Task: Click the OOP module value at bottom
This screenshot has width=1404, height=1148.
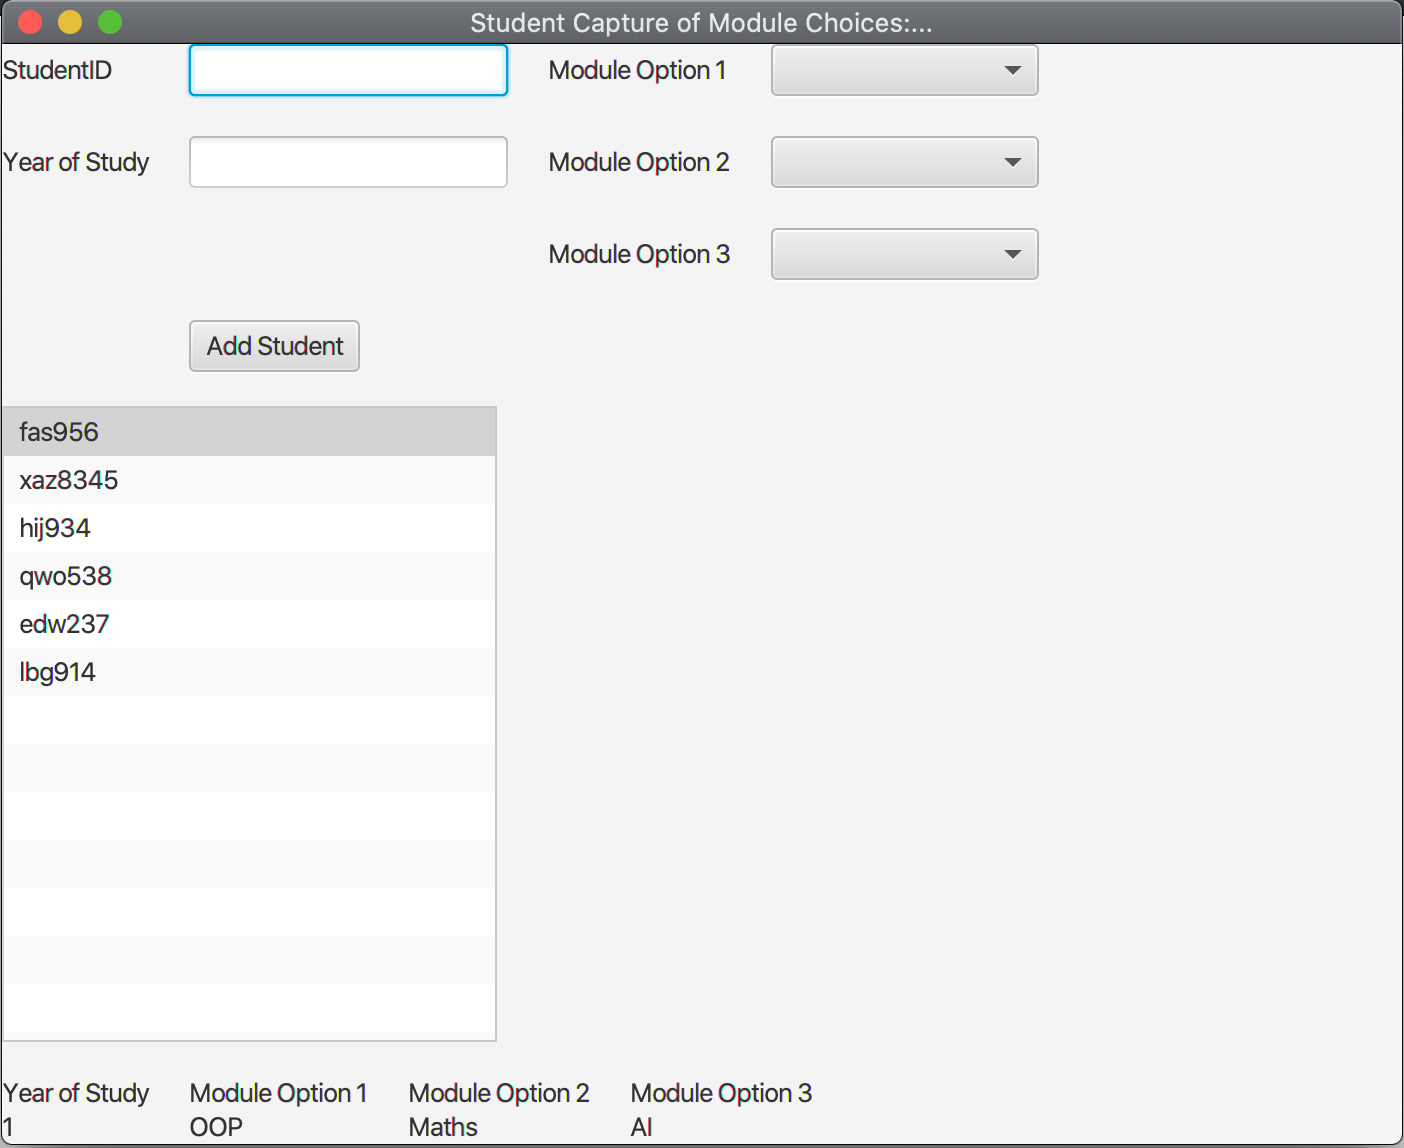Action: (216, 1127)
